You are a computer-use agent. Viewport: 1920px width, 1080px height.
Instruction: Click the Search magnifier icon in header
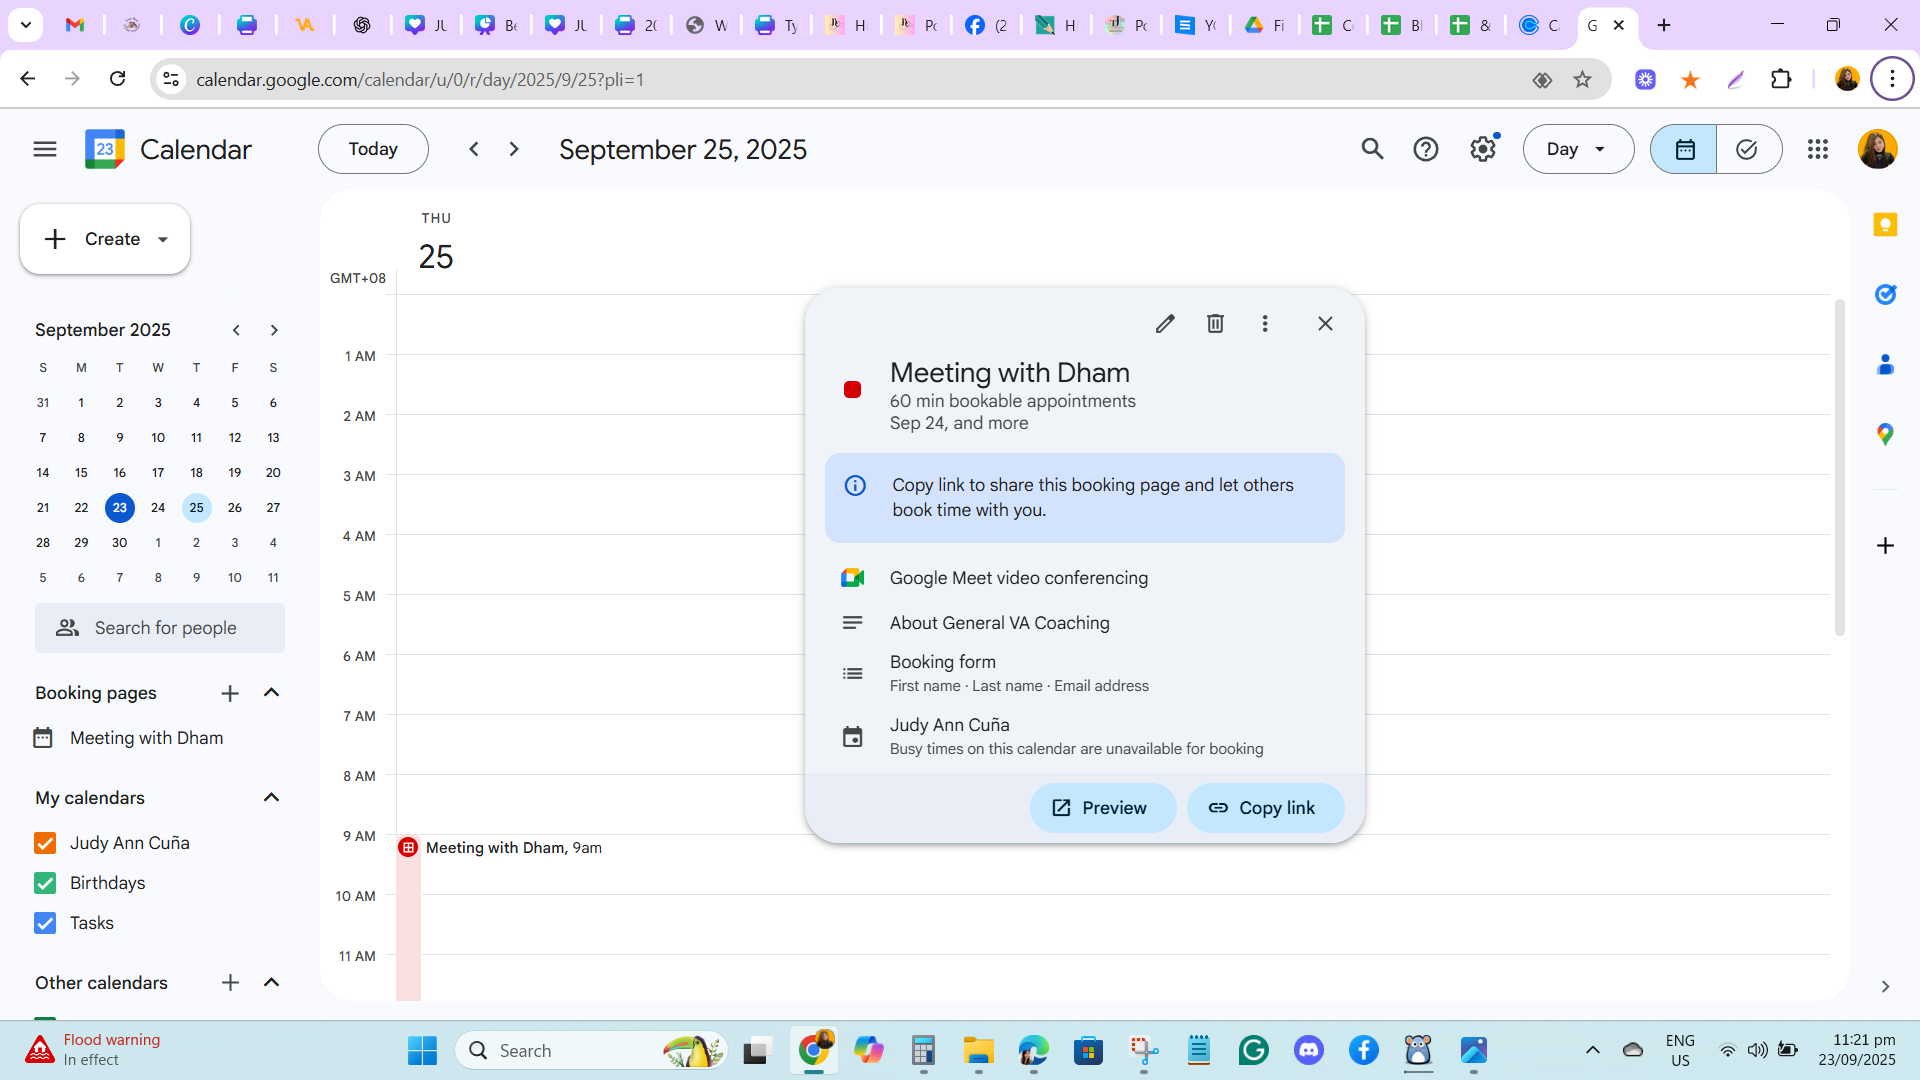tap(1372, 149)
